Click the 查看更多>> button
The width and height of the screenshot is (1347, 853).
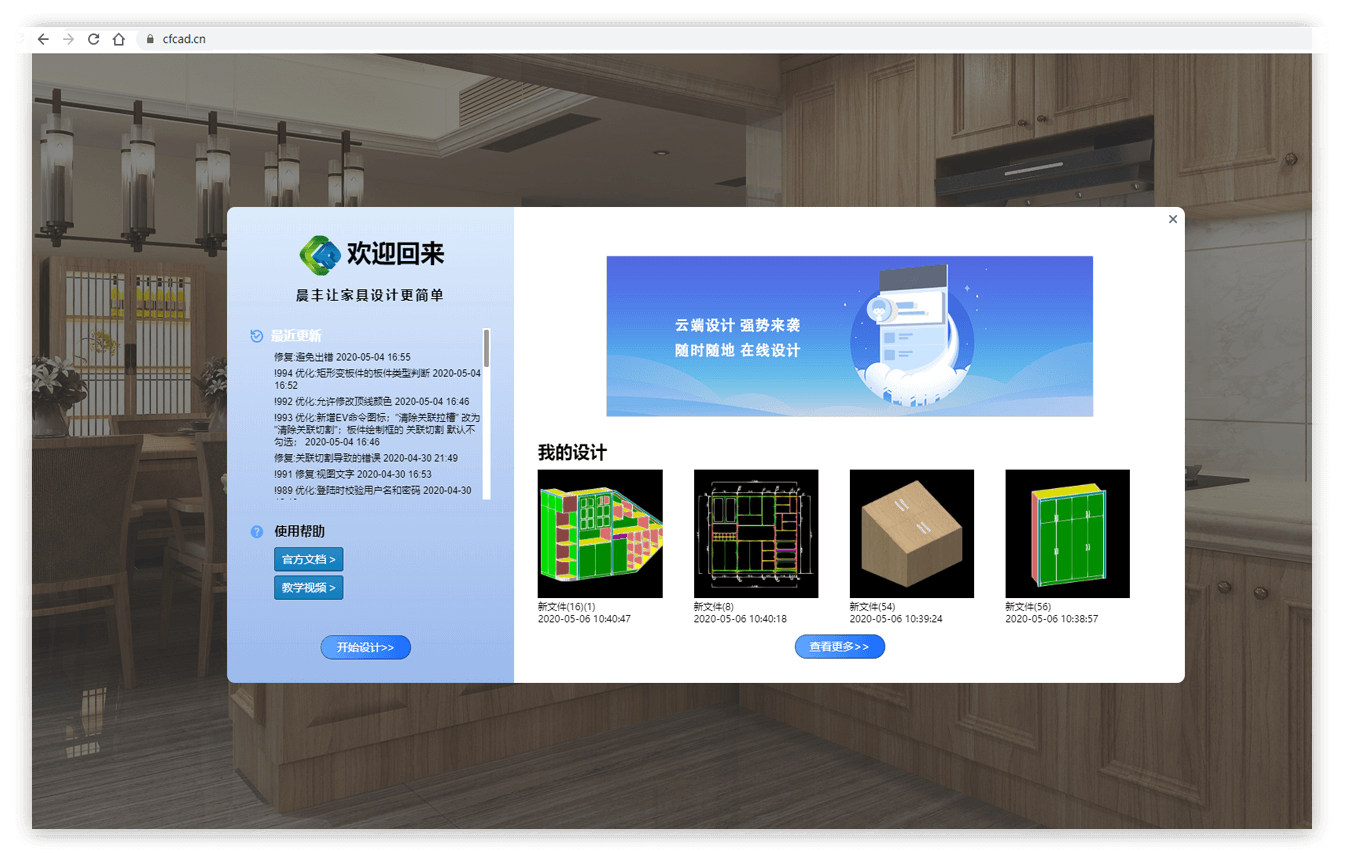pyautogui.click(x=839, y=647)
